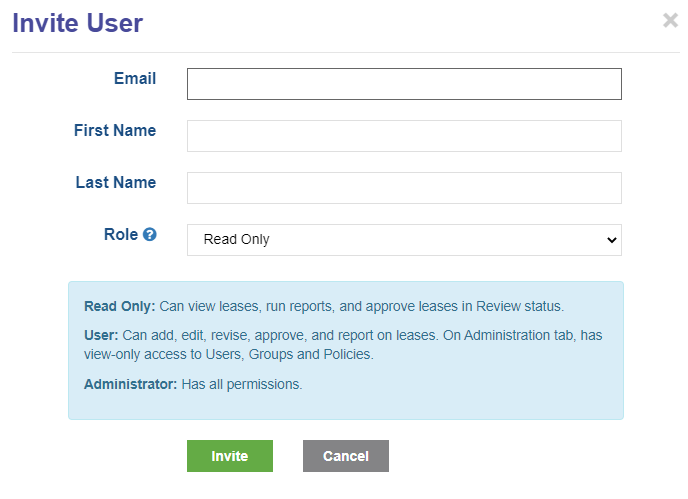Click the Role help question mark icon
688x499 pixels.
(x=150, y=234)
